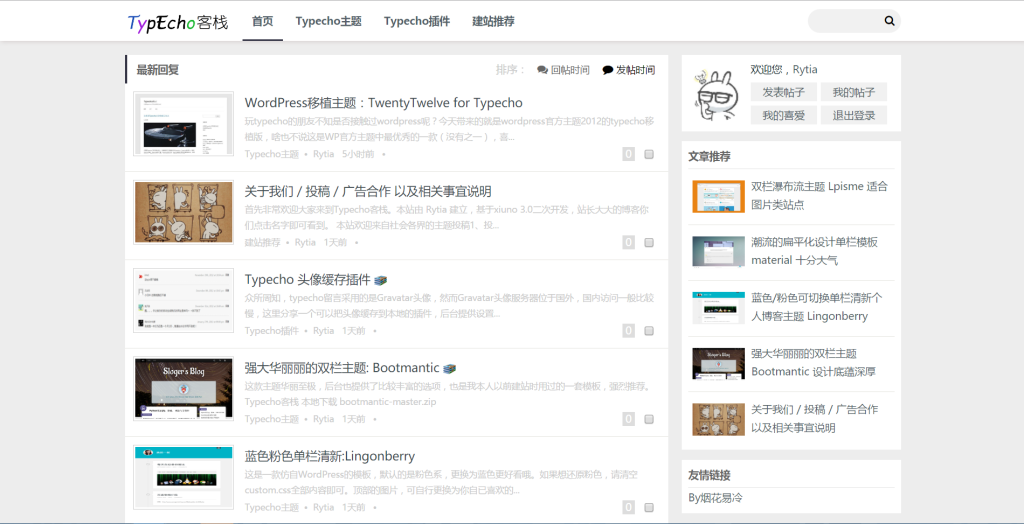Click author Rytia under Bootmantic post

323,419
